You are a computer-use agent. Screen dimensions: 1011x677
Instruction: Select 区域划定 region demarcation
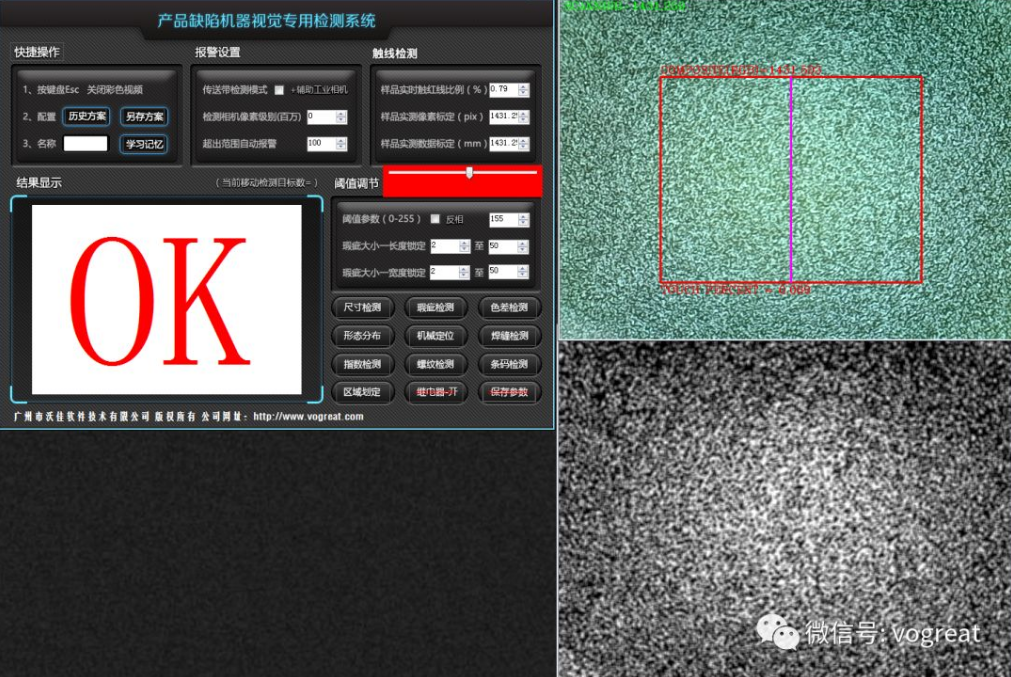361,392
